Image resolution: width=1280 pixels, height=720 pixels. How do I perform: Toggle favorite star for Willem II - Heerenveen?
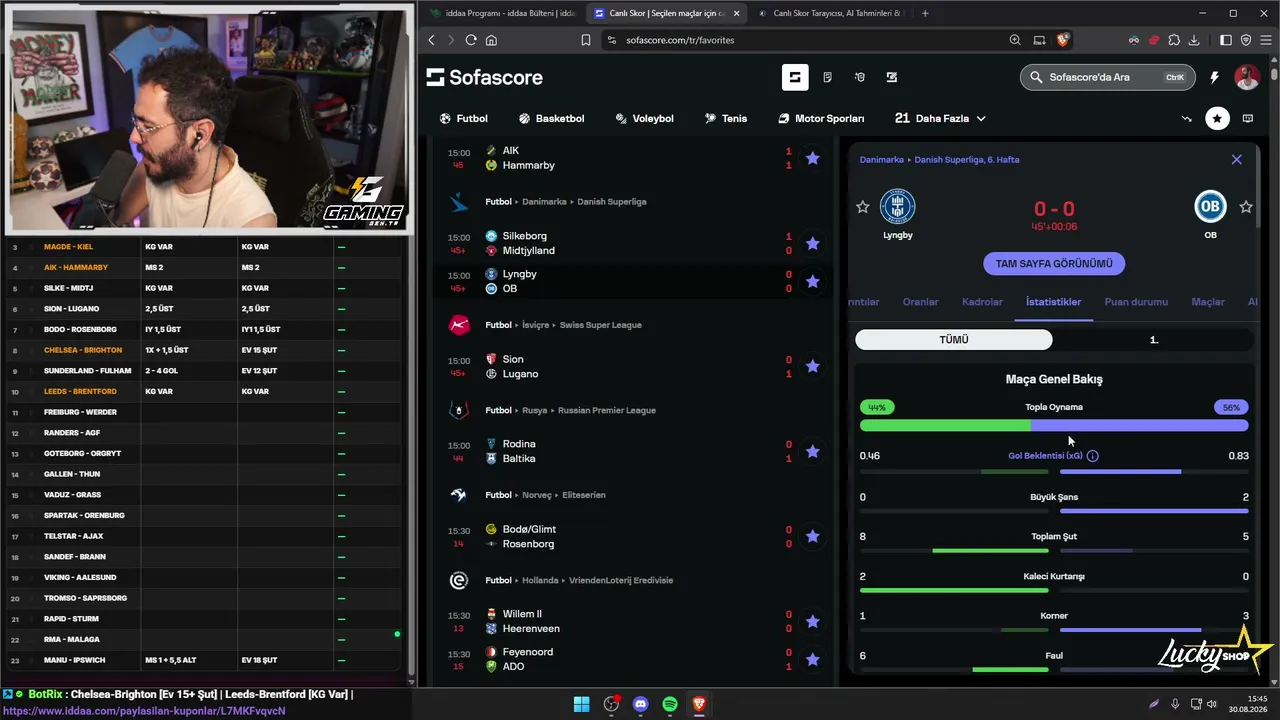pyautogui.click(x=813, y=621)
